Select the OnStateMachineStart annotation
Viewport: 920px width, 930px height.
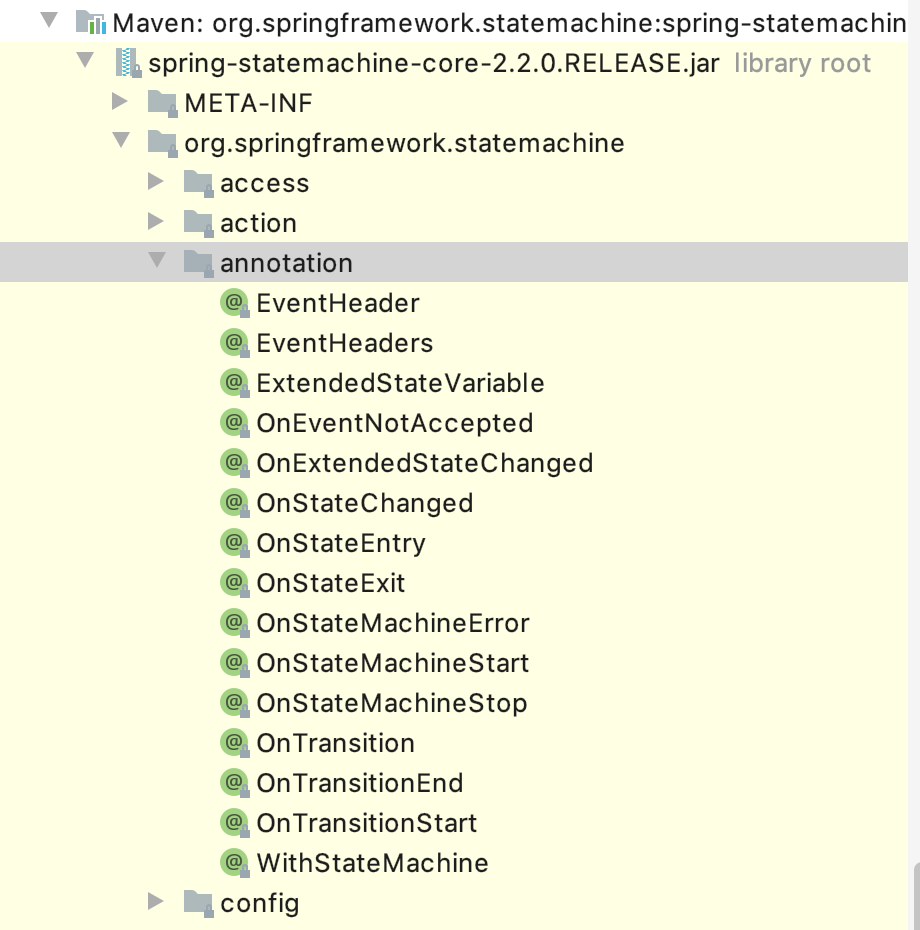[x=393, y=663]
